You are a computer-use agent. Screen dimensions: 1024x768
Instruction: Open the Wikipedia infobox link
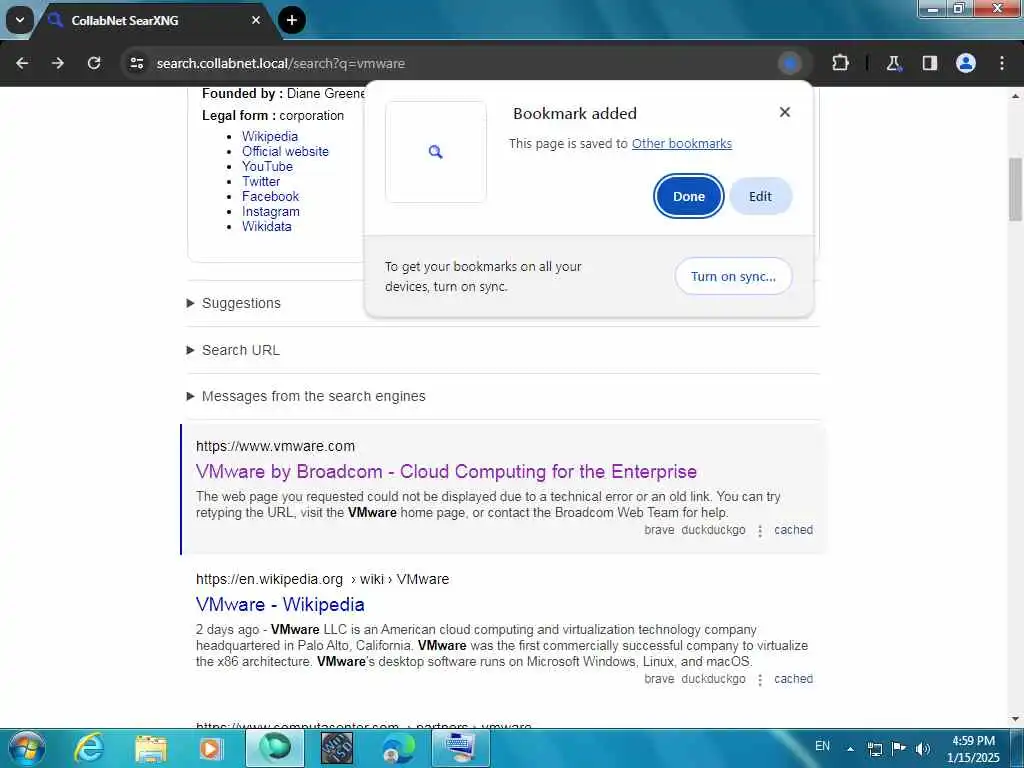pyautogui.click(x=270, y=136)
